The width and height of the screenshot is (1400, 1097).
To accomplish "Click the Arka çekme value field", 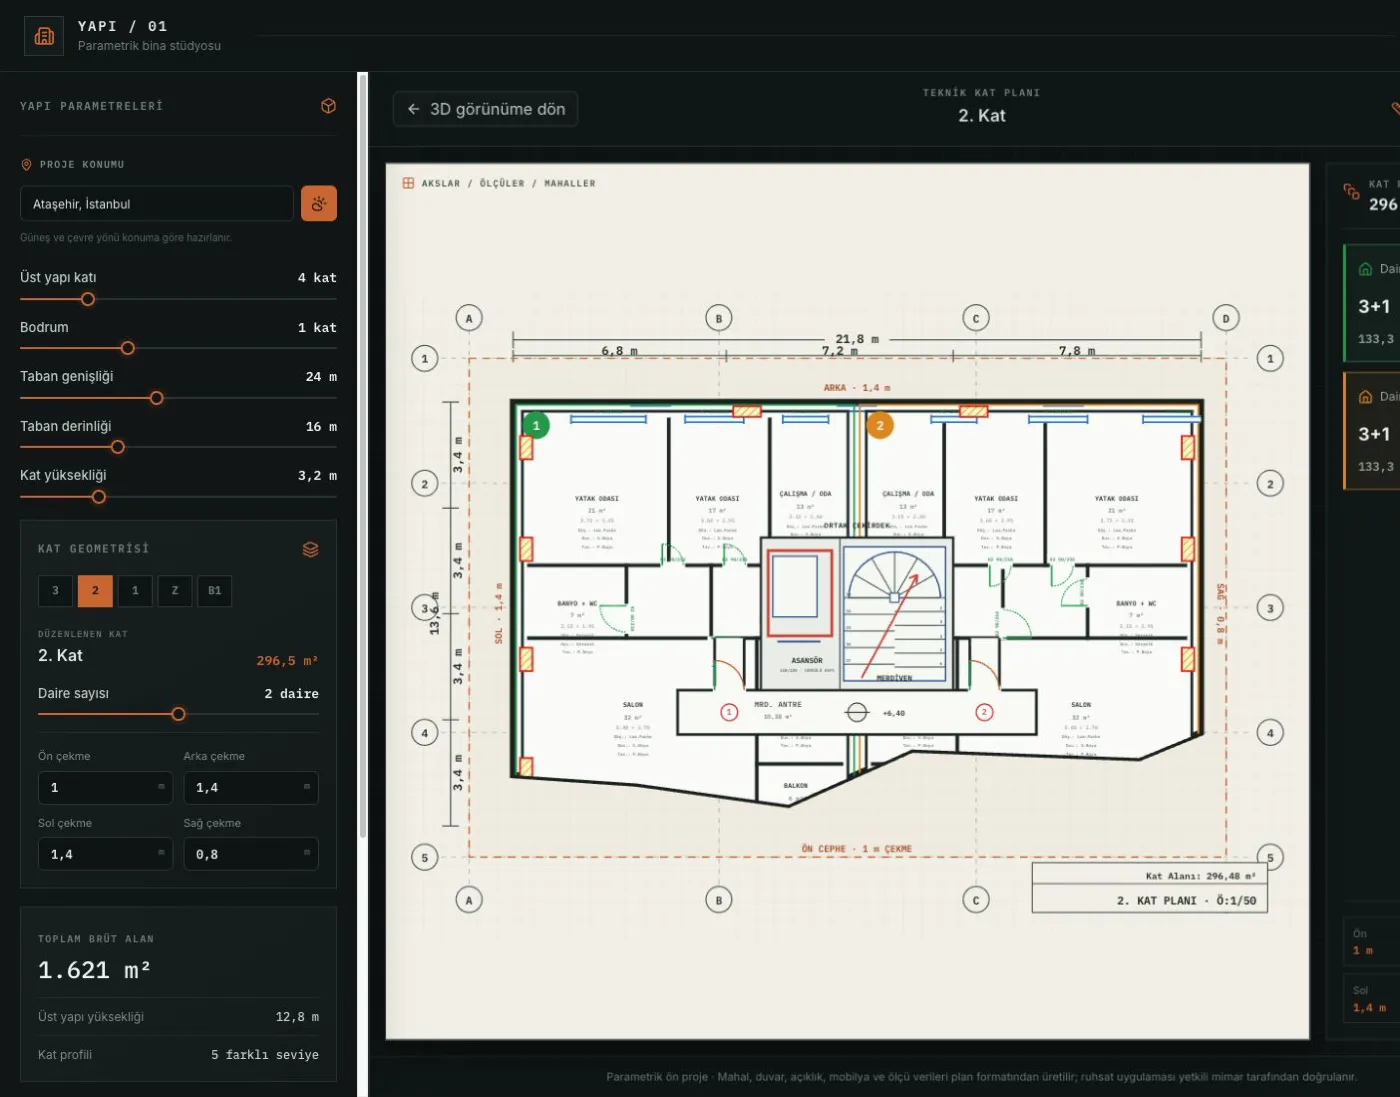I will [x=251, y=787].
